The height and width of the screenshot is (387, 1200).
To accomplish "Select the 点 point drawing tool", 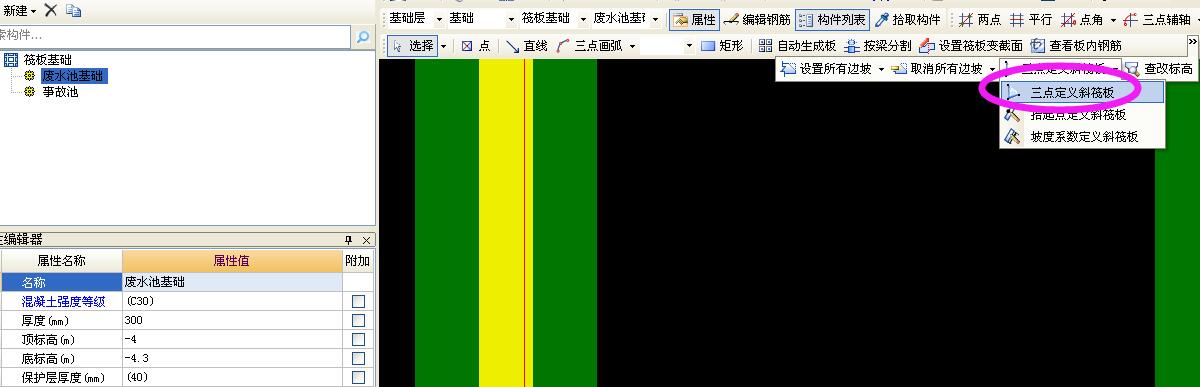I will point(476,45).
